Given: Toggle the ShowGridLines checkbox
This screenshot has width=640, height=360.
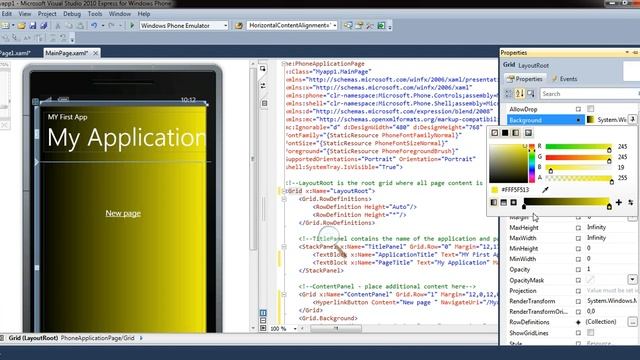Looking at the screenshot, I should pos(590,333).
